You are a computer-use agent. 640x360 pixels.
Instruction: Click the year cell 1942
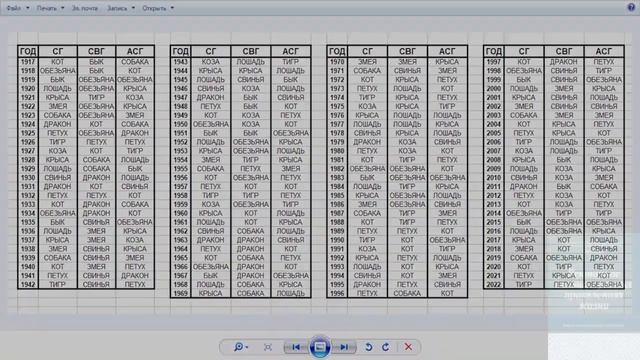(x=28, y=284)
